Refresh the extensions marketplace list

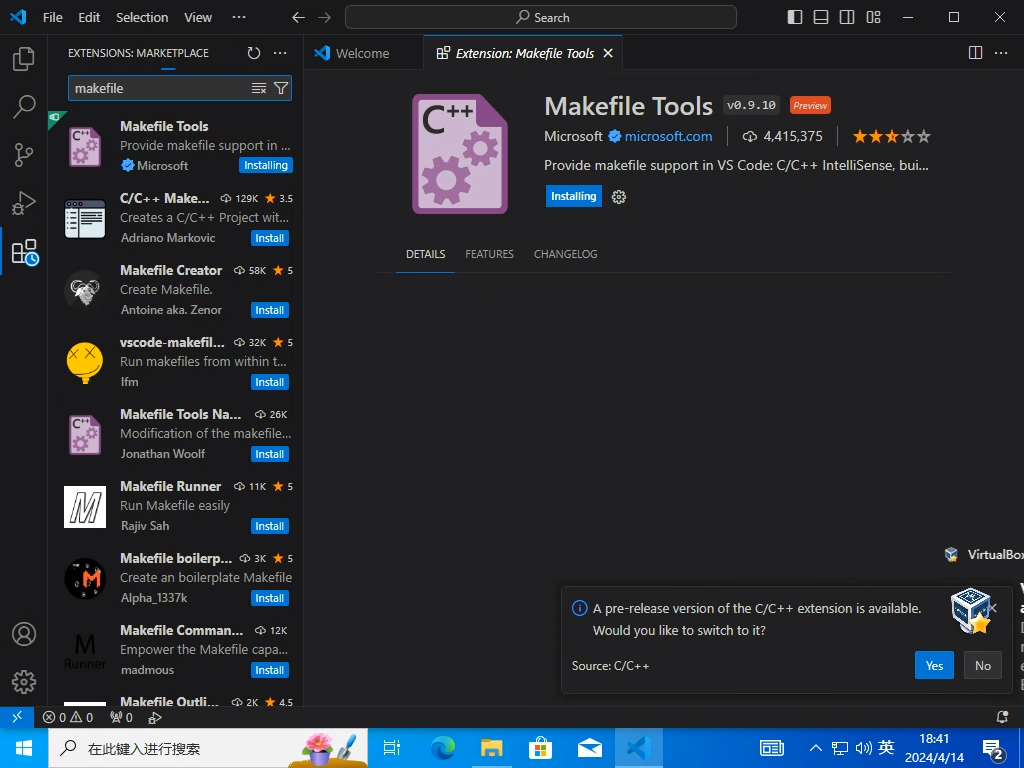click(253, 53)
